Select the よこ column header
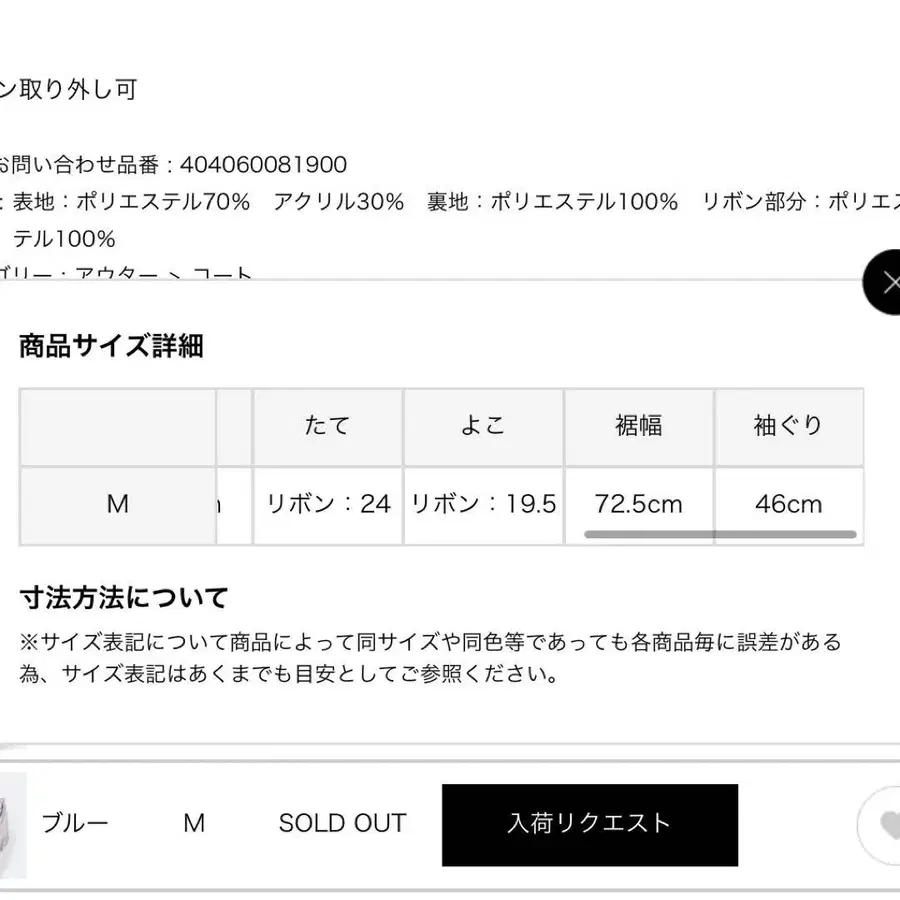Screen dimensions: 900x900 point(483,426)
